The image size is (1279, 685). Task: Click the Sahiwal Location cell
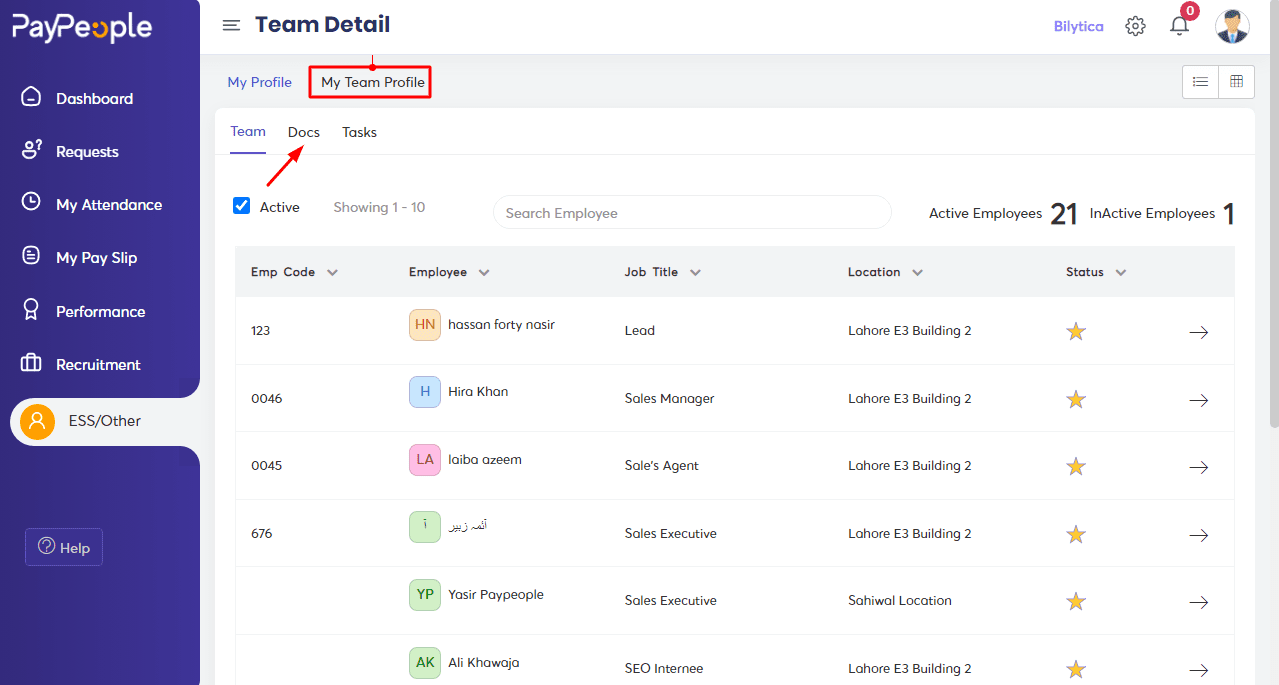pos(900,600)
